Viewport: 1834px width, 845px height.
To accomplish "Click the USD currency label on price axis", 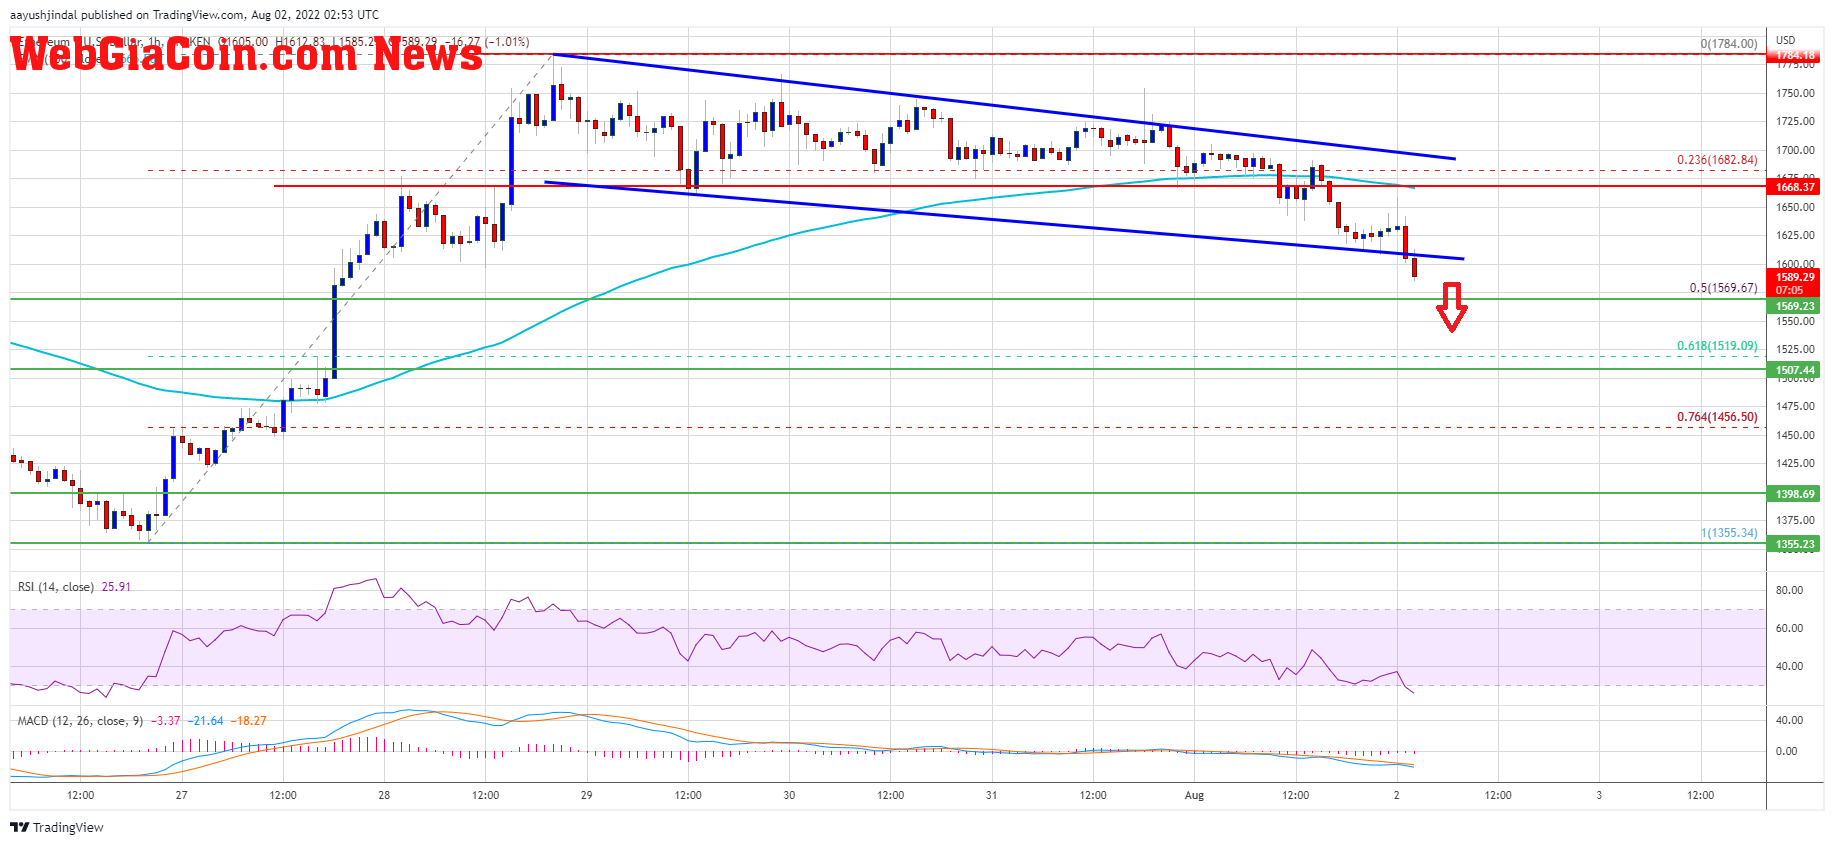I will pyautogui.click(x=1786, y=41).
